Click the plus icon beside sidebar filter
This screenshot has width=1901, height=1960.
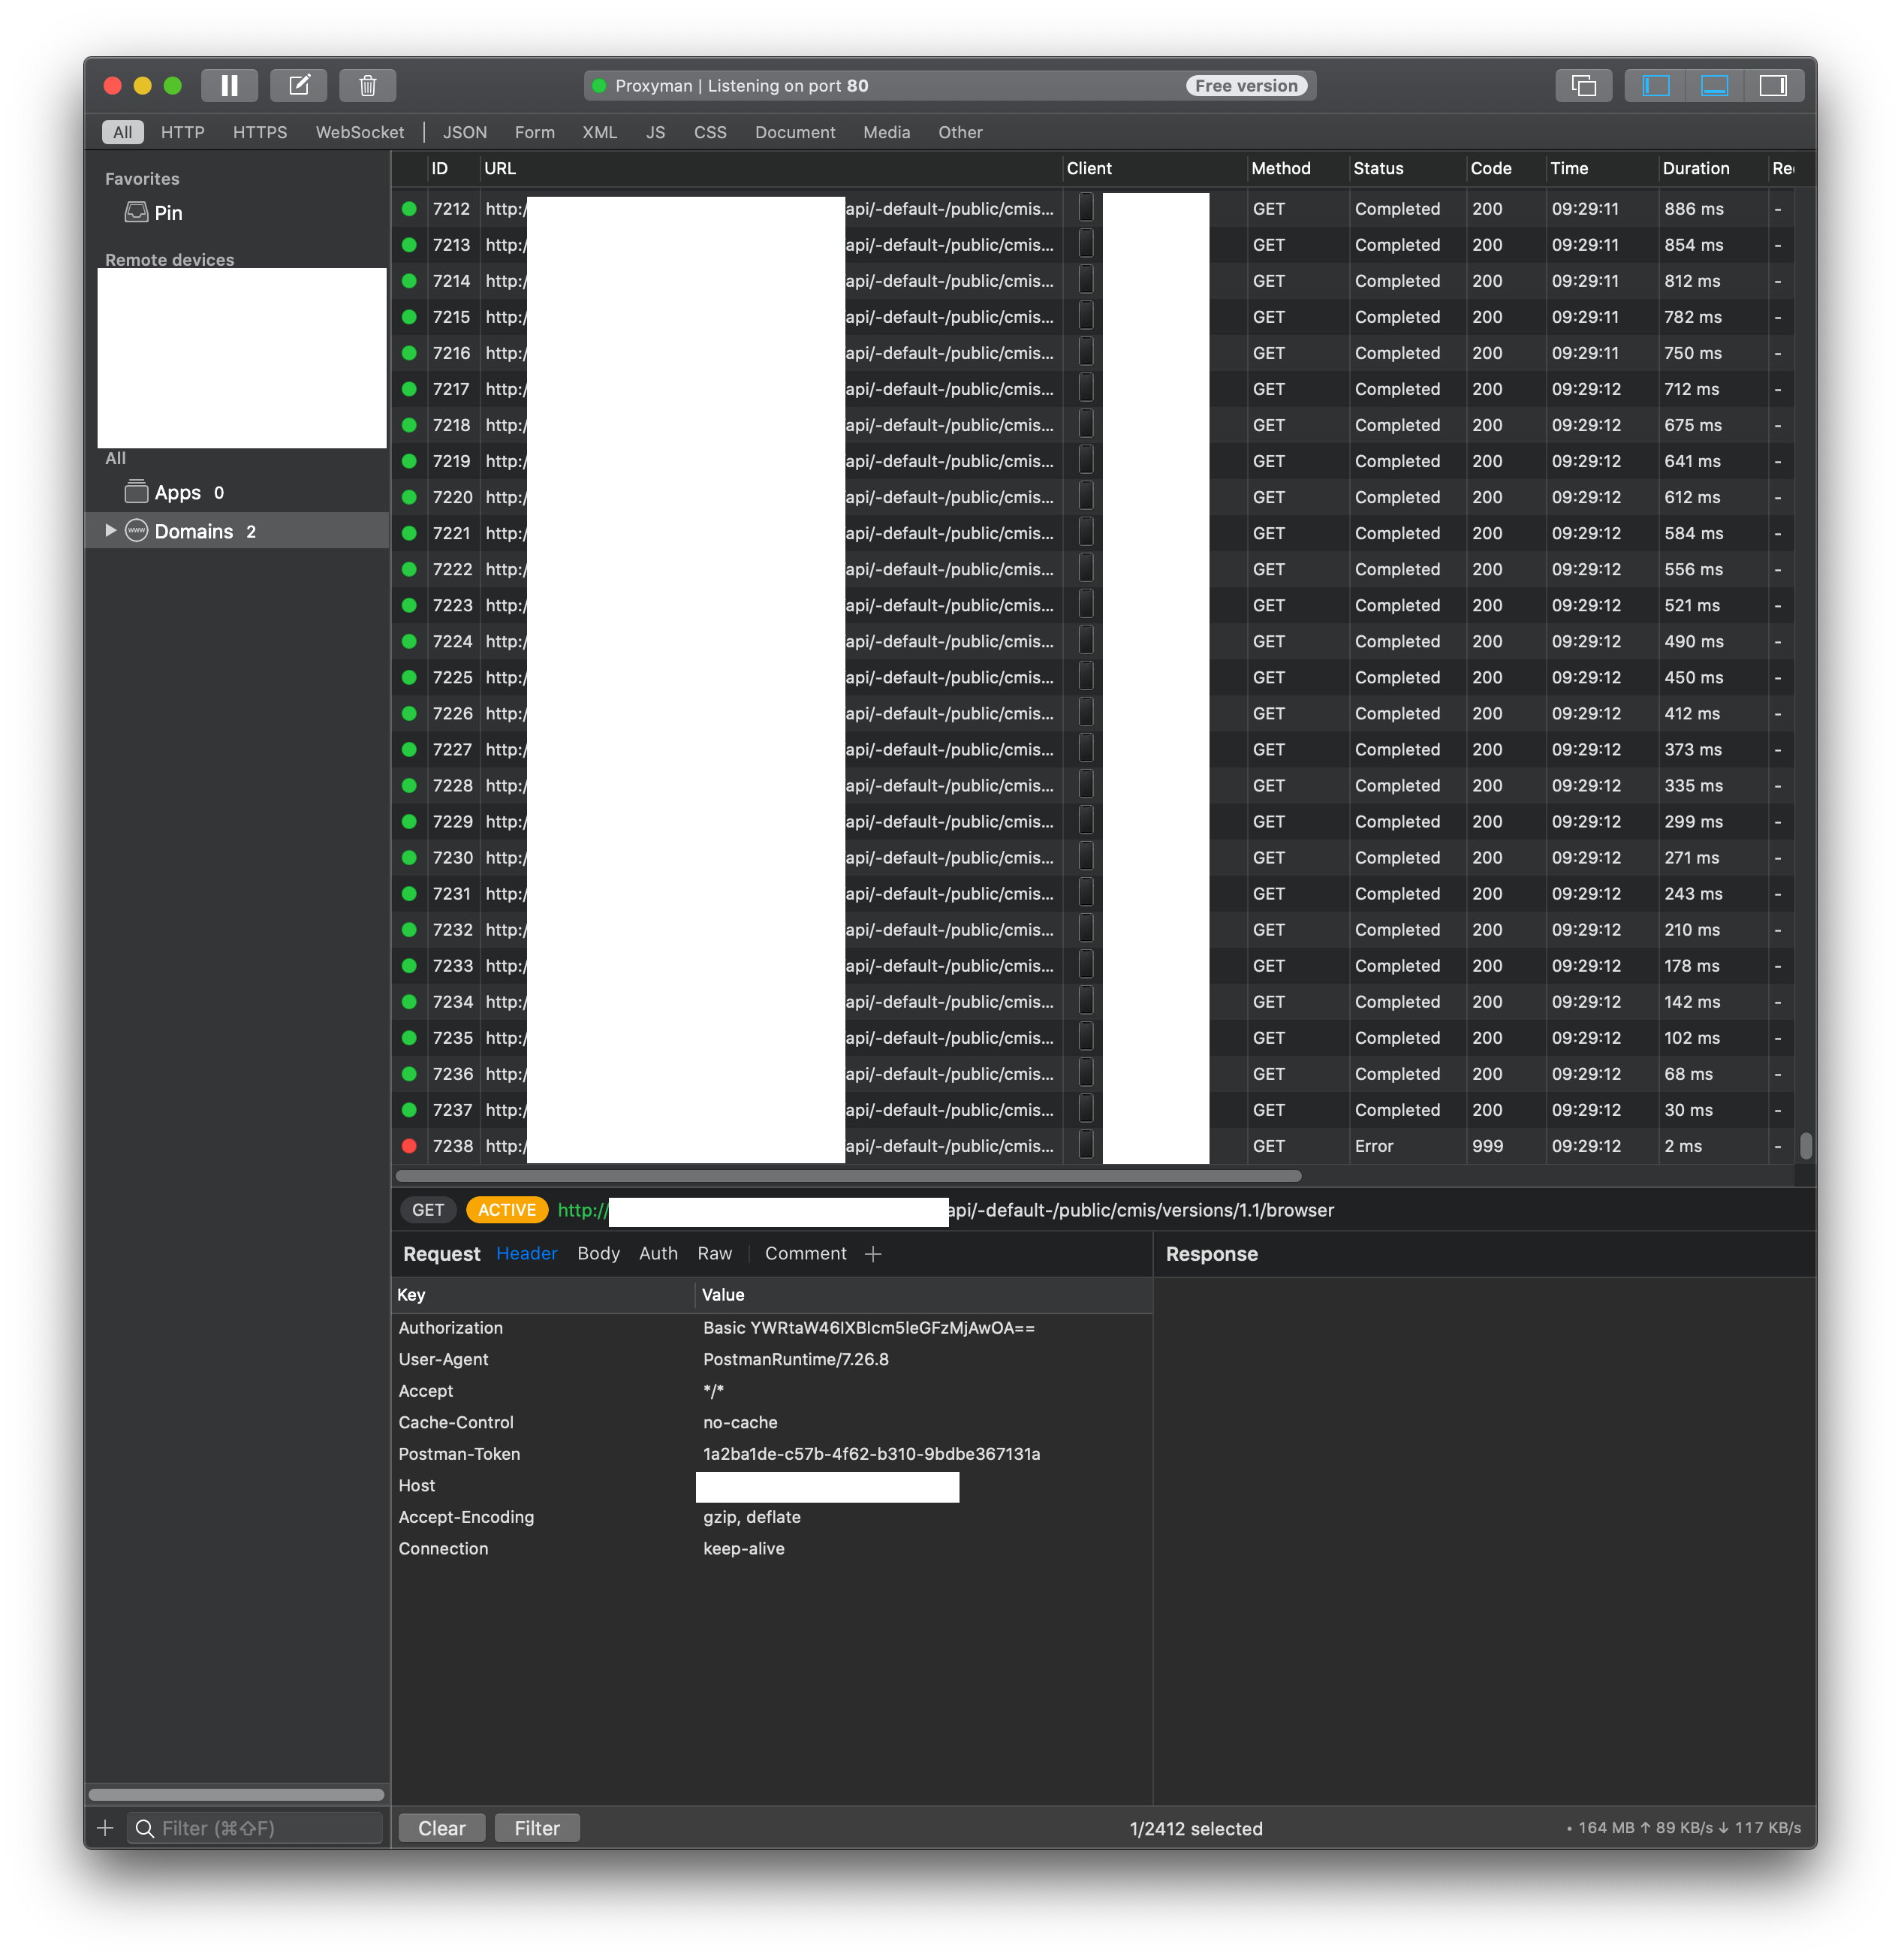pos(105,1828)
